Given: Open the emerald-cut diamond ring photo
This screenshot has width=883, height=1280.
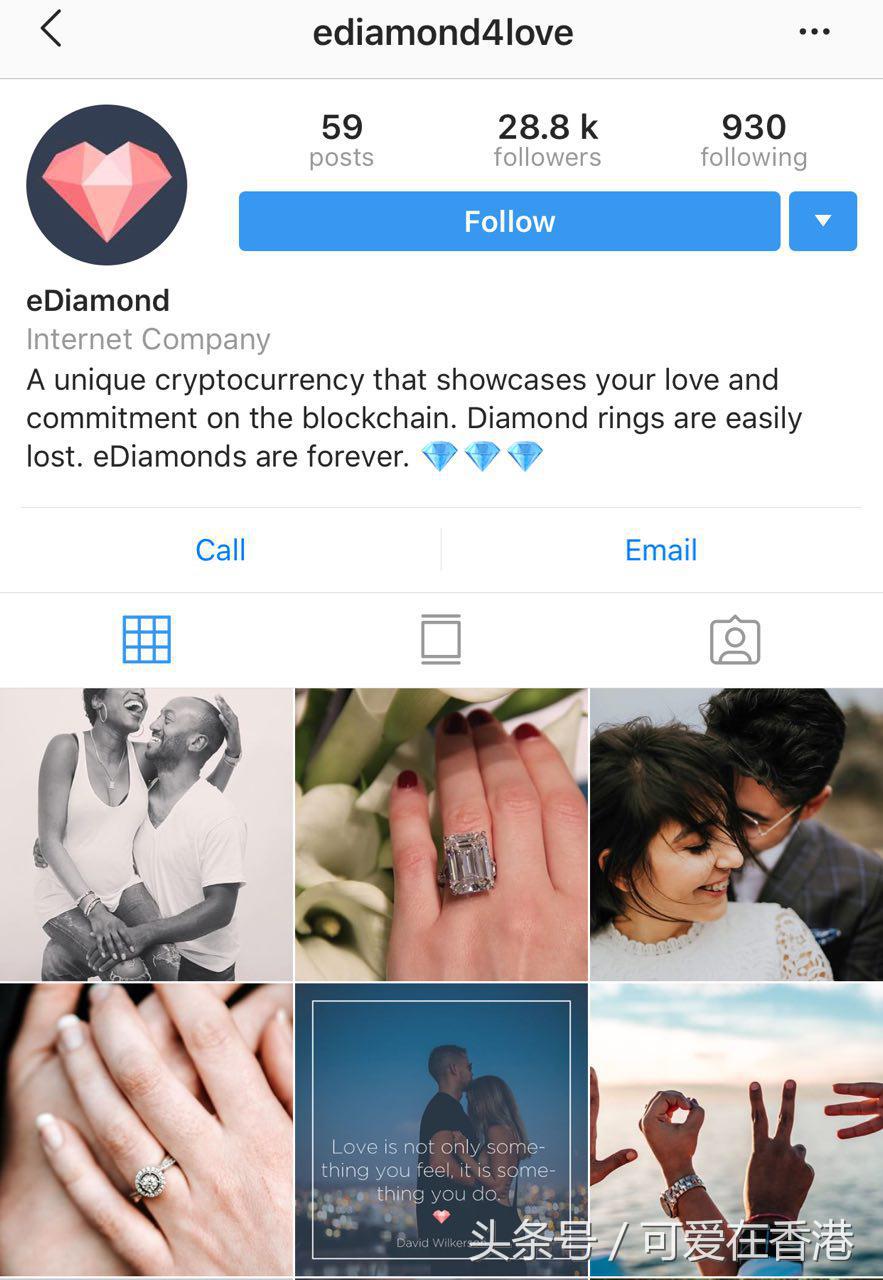Looking at the screenshot, I should point(441,834).
